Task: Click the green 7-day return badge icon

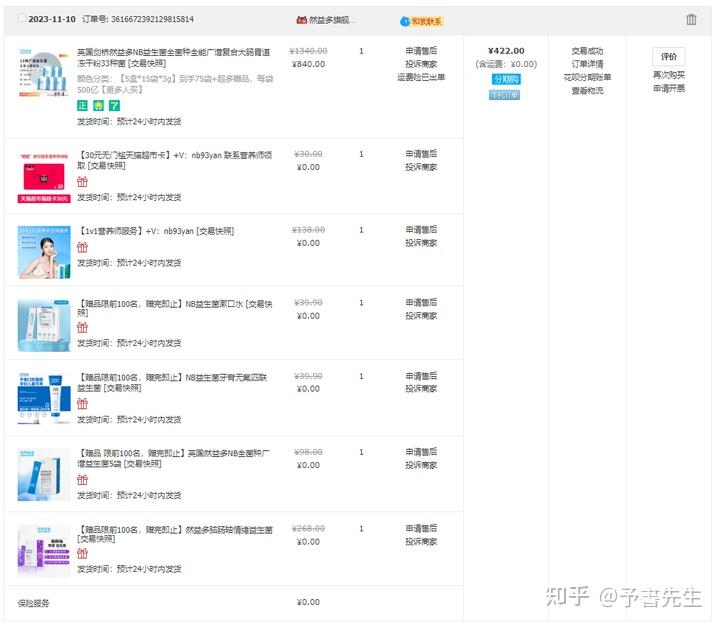Action: (x=114, y=106)
